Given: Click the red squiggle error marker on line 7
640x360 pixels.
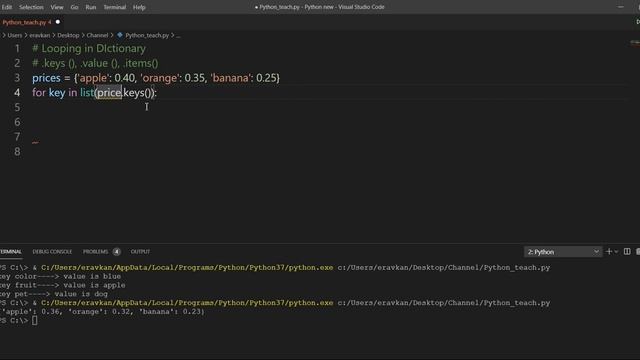Looking at the screenshot, I should coord(36,142).
